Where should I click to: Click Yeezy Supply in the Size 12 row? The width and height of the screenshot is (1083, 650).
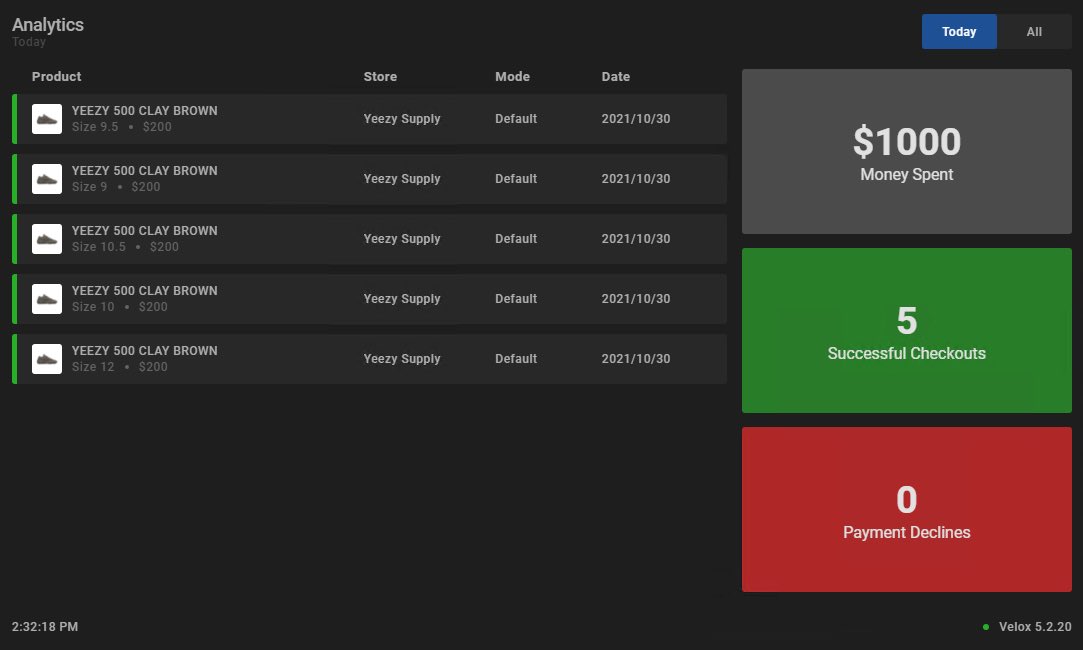(402, 359)
